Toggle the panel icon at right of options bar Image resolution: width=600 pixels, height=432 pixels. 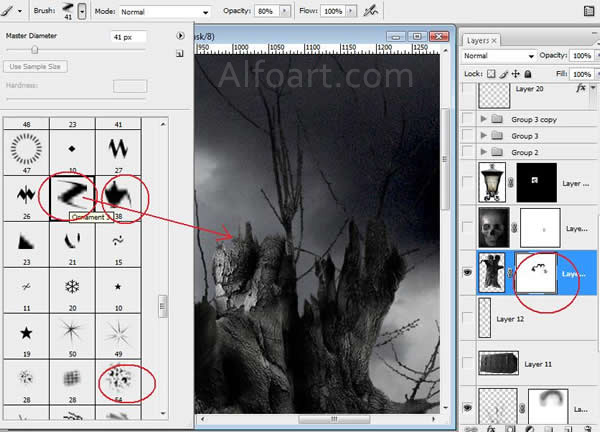(x=589, y=11)
